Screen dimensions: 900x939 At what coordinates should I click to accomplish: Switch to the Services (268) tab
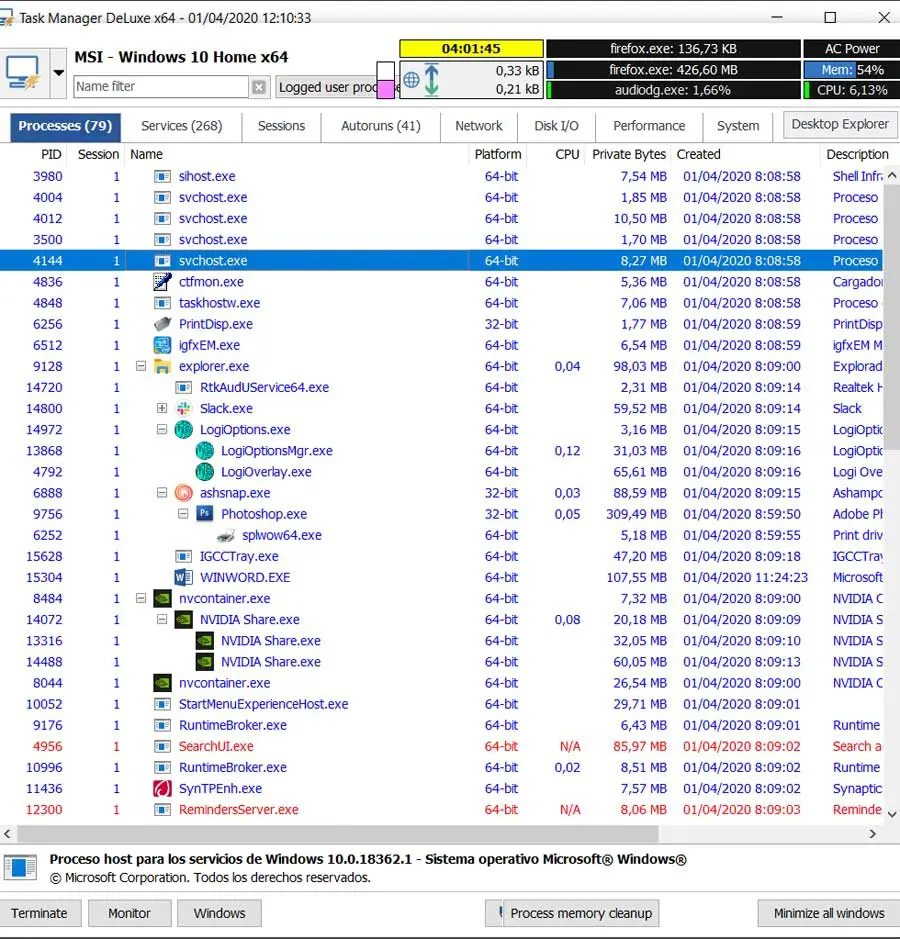coord(181,126)
